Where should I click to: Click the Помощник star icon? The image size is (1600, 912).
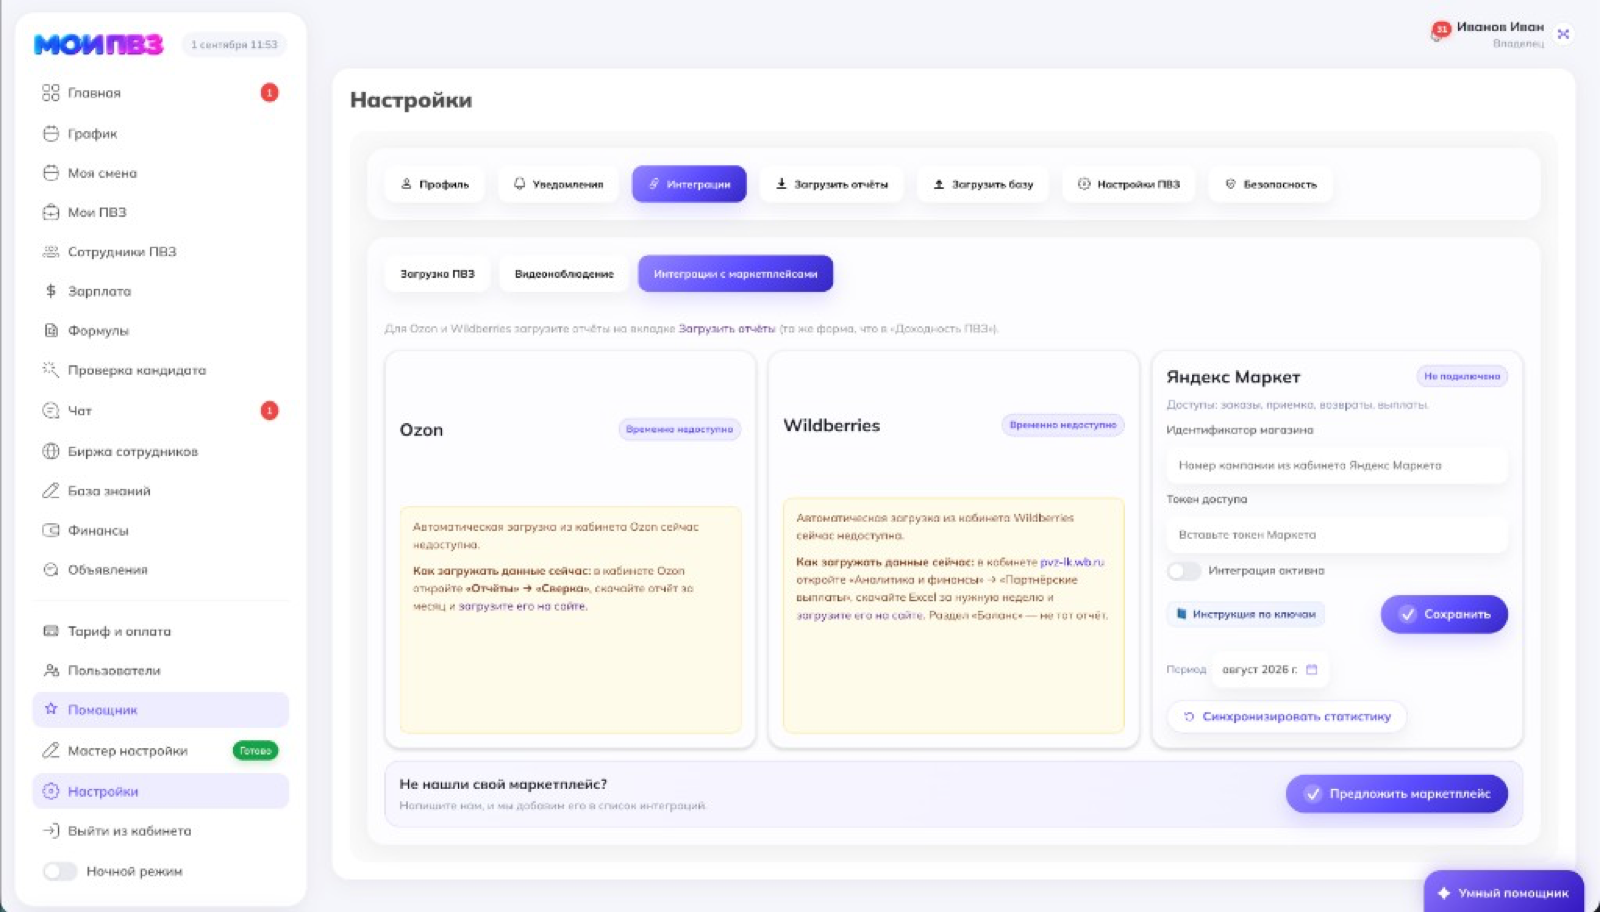51,709
